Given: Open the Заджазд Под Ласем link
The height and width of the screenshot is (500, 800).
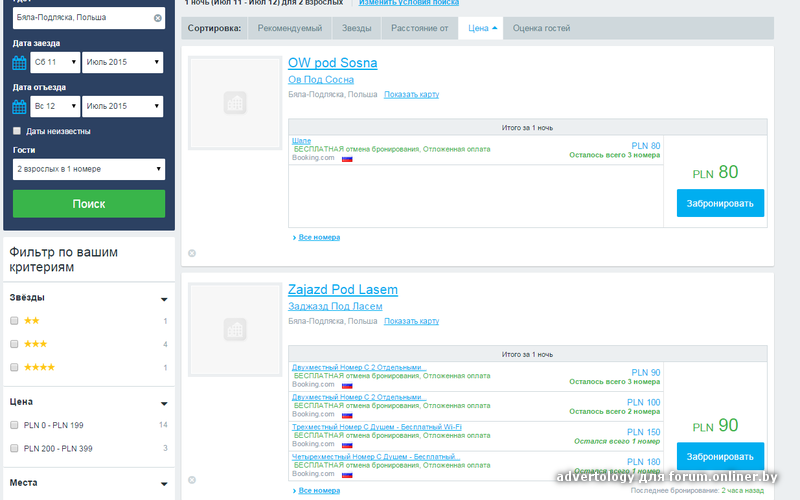Looking at the screenshot, I should point(335,306).
